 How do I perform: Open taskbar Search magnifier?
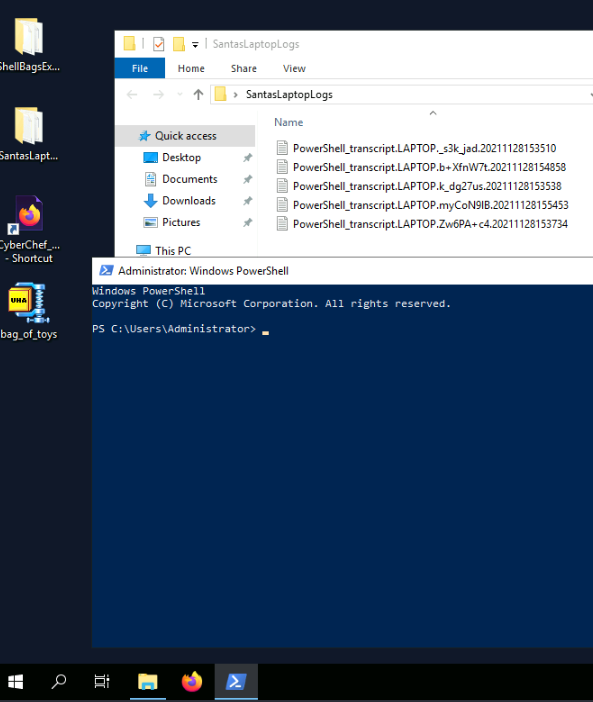pyautogui.click(x=59, y=682)
